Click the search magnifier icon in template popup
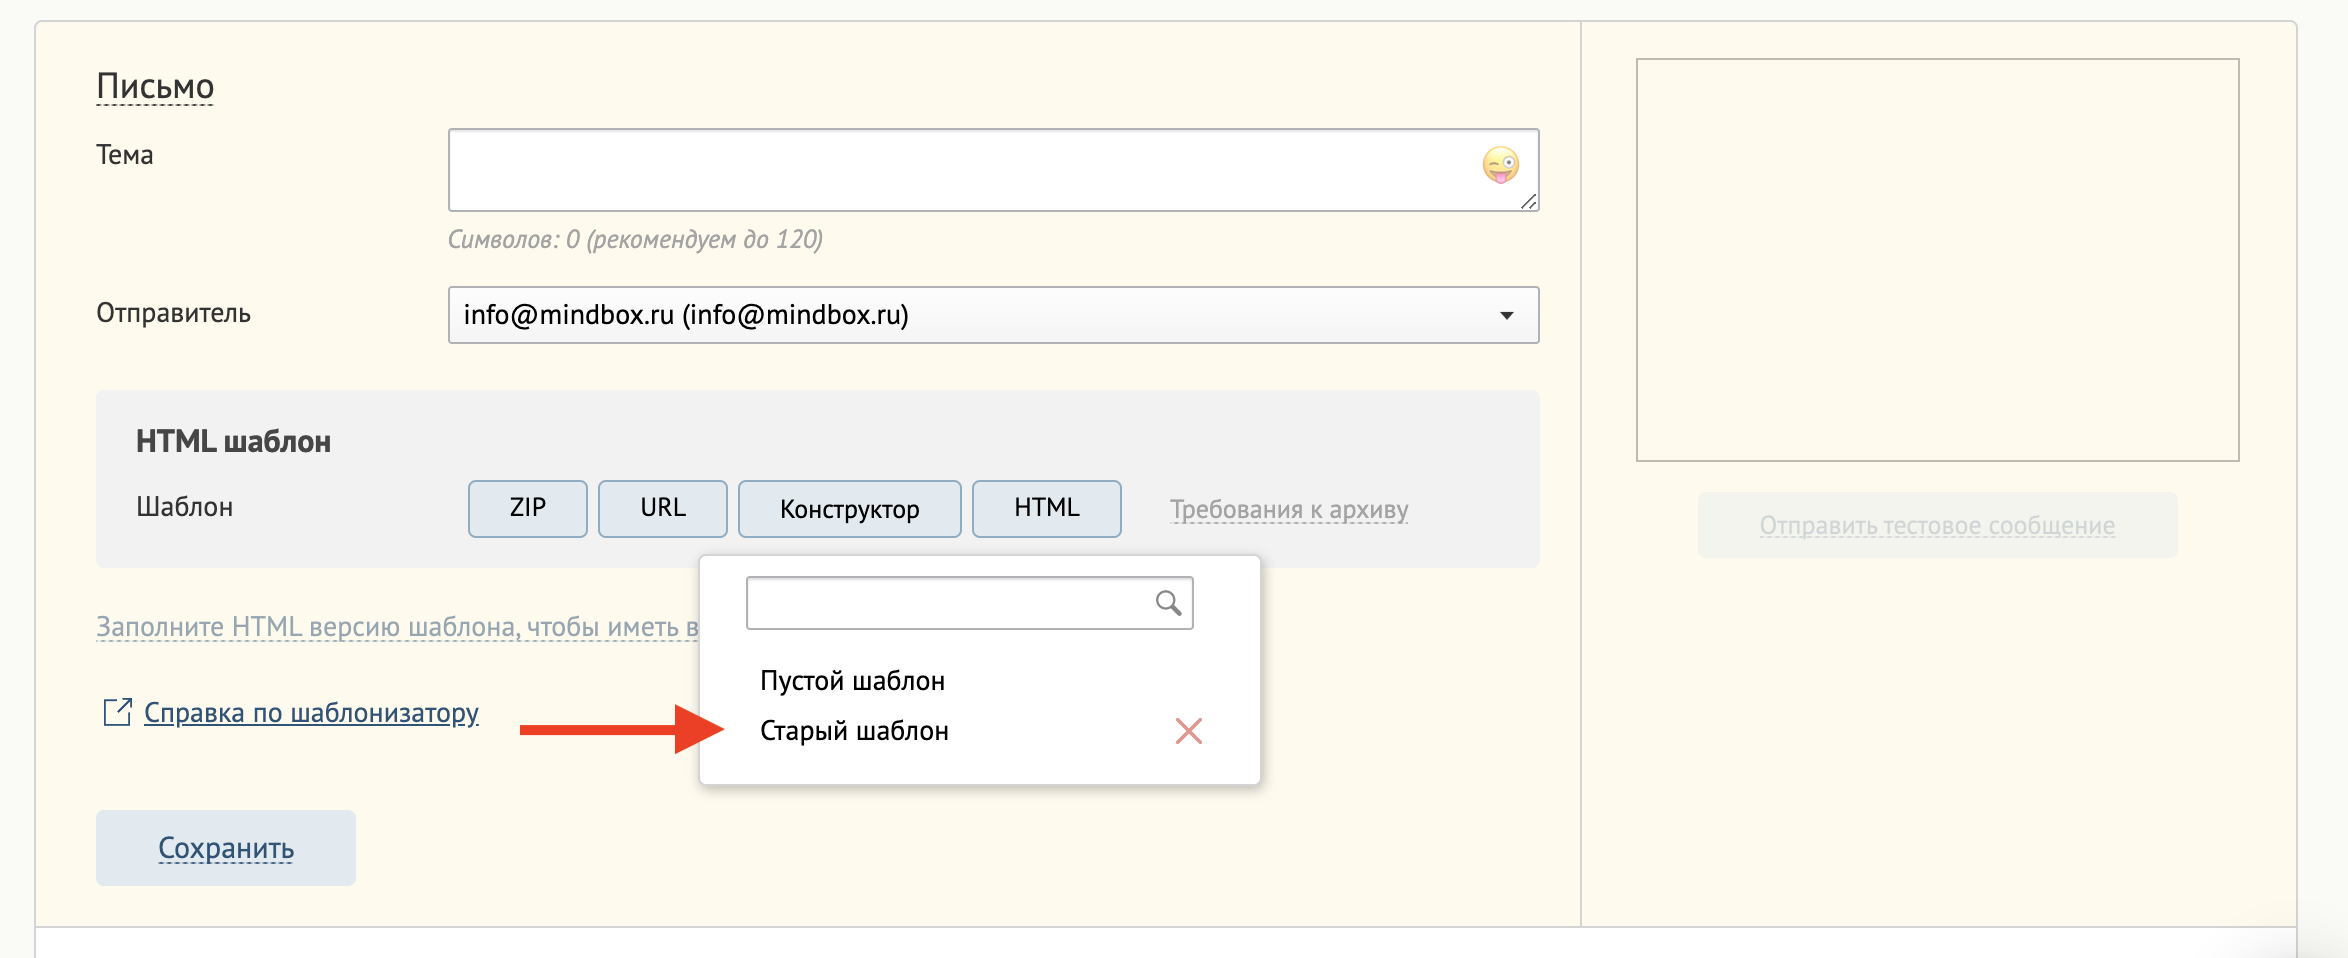Image resolution: width=2348 pixels, height=958 pixels. pyautogui.click(x=1168, y=602)
